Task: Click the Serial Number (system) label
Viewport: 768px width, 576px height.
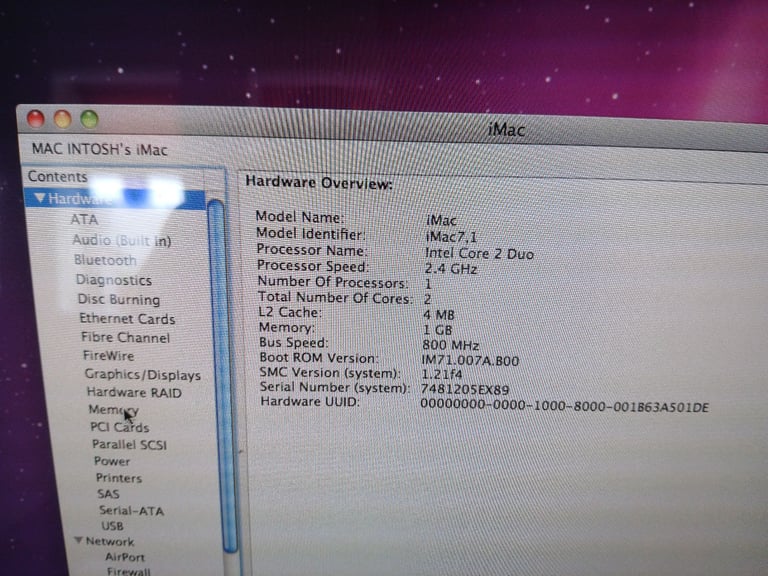Action: coord(335,387)
